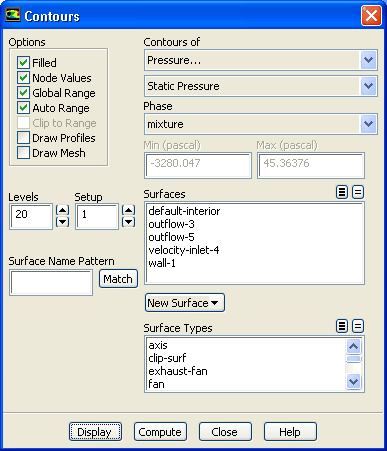Click the Surface Name Pattern field
Screen dimensions: 387x451
coord(51,283)
